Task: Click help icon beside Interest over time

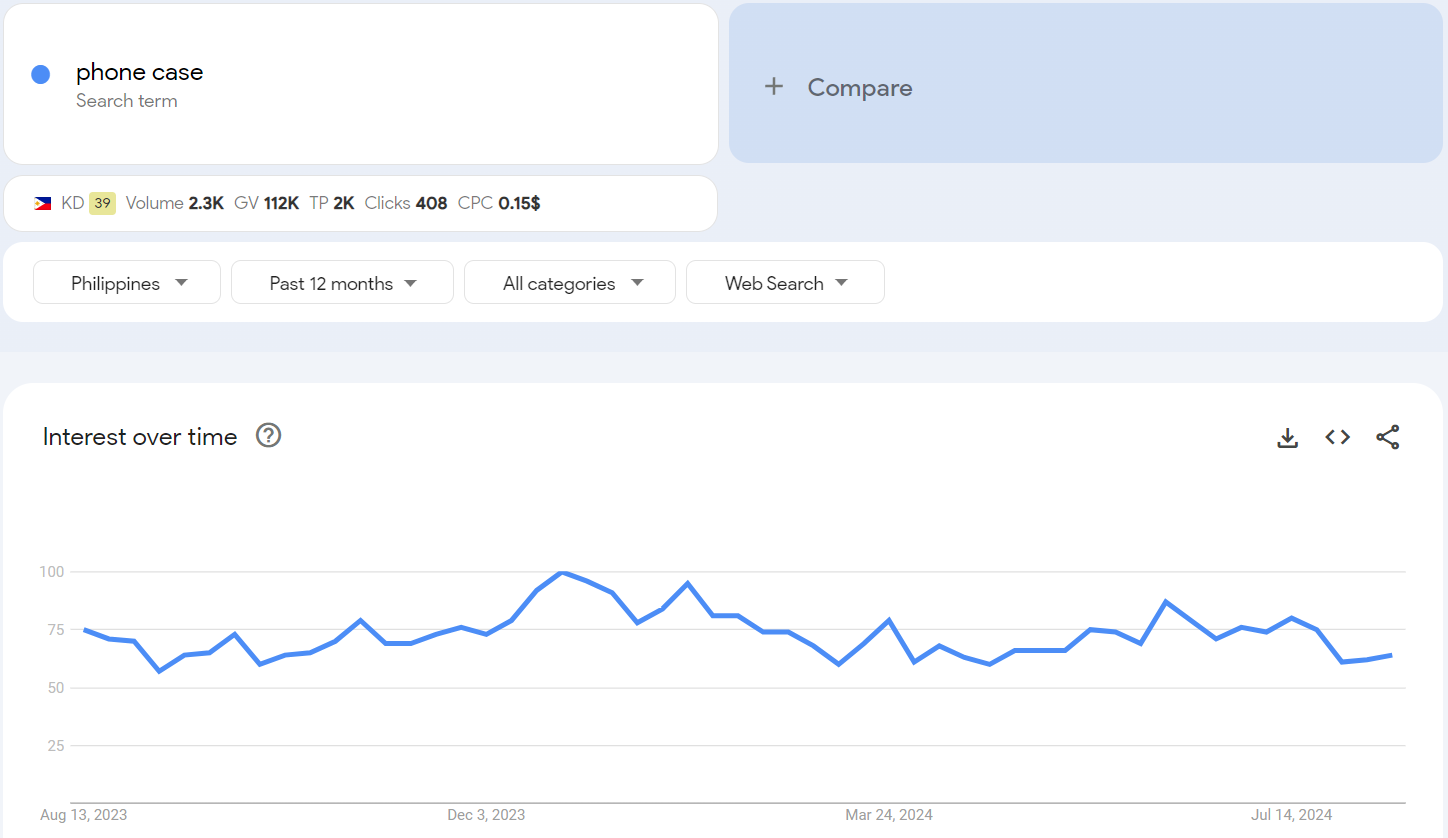Action: click(x=268, y=436)
